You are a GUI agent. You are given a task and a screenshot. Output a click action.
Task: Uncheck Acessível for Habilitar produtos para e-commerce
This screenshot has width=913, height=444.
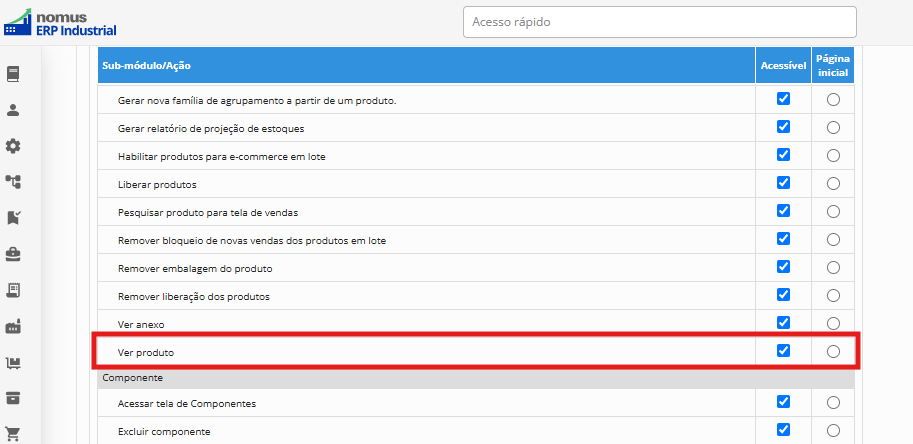pos(783,155)
